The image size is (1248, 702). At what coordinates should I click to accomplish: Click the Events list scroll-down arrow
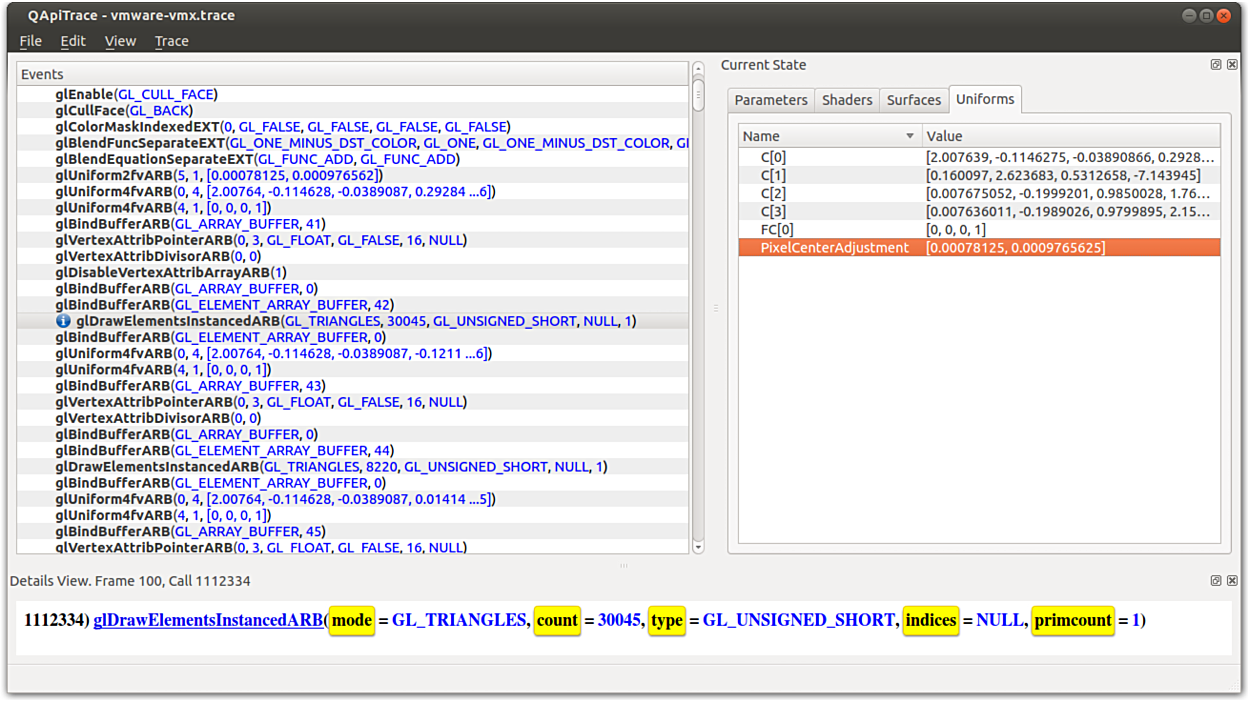click(698, 547)
